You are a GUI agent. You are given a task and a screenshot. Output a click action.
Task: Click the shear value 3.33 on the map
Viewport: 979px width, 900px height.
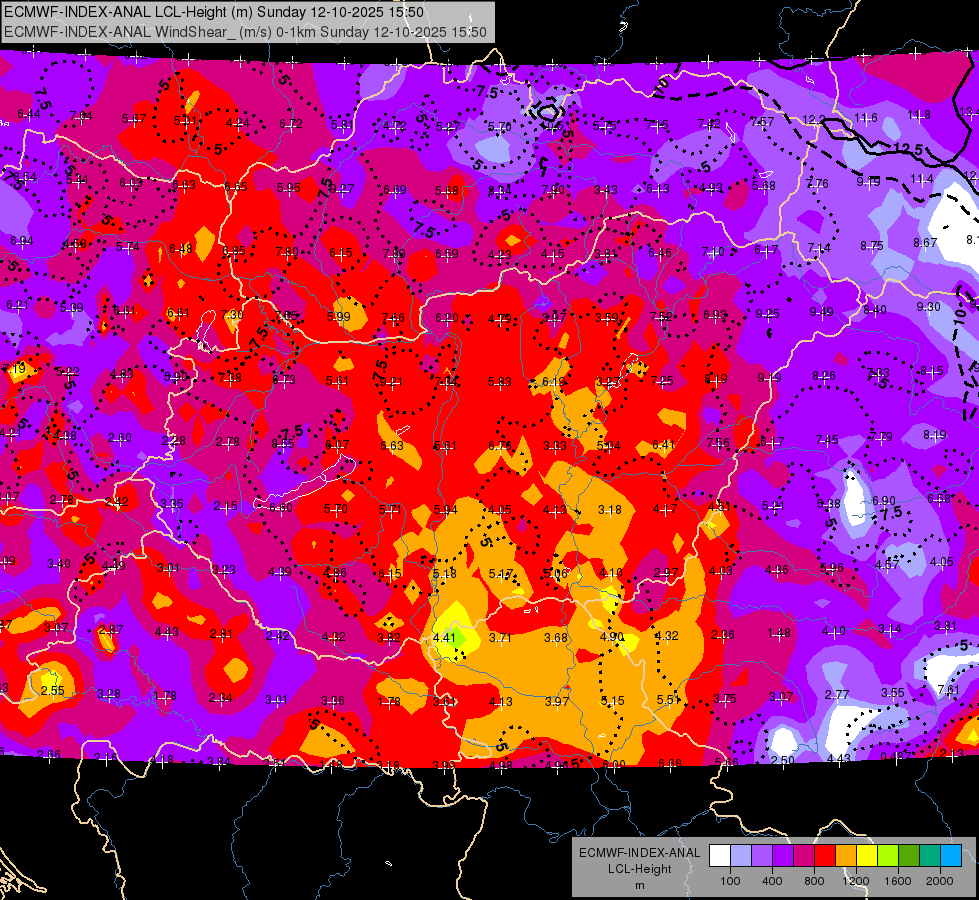click(x=554, y=445)
